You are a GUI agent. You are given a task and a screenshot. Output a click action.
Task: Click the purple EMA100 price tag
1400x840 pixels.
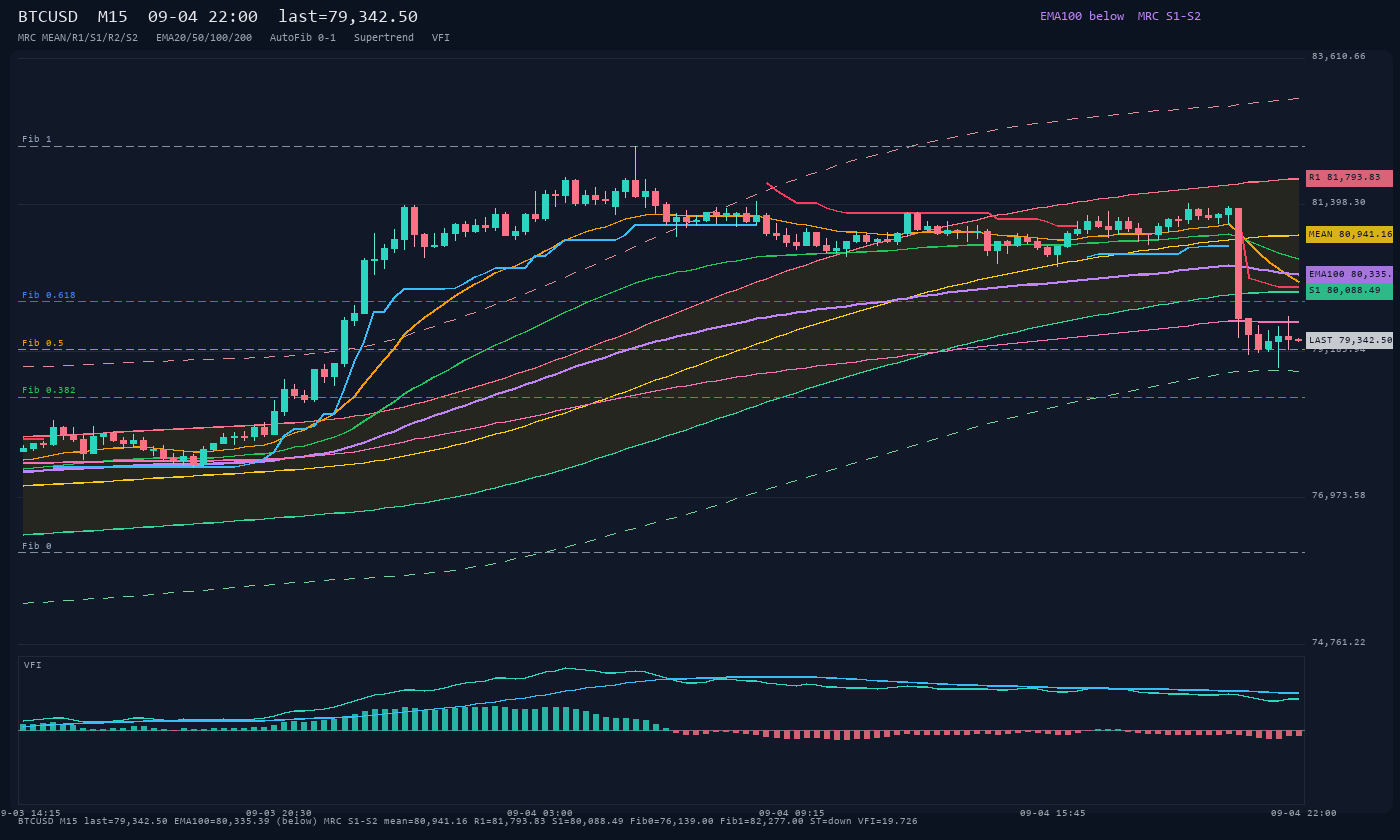click(1349, 274)
